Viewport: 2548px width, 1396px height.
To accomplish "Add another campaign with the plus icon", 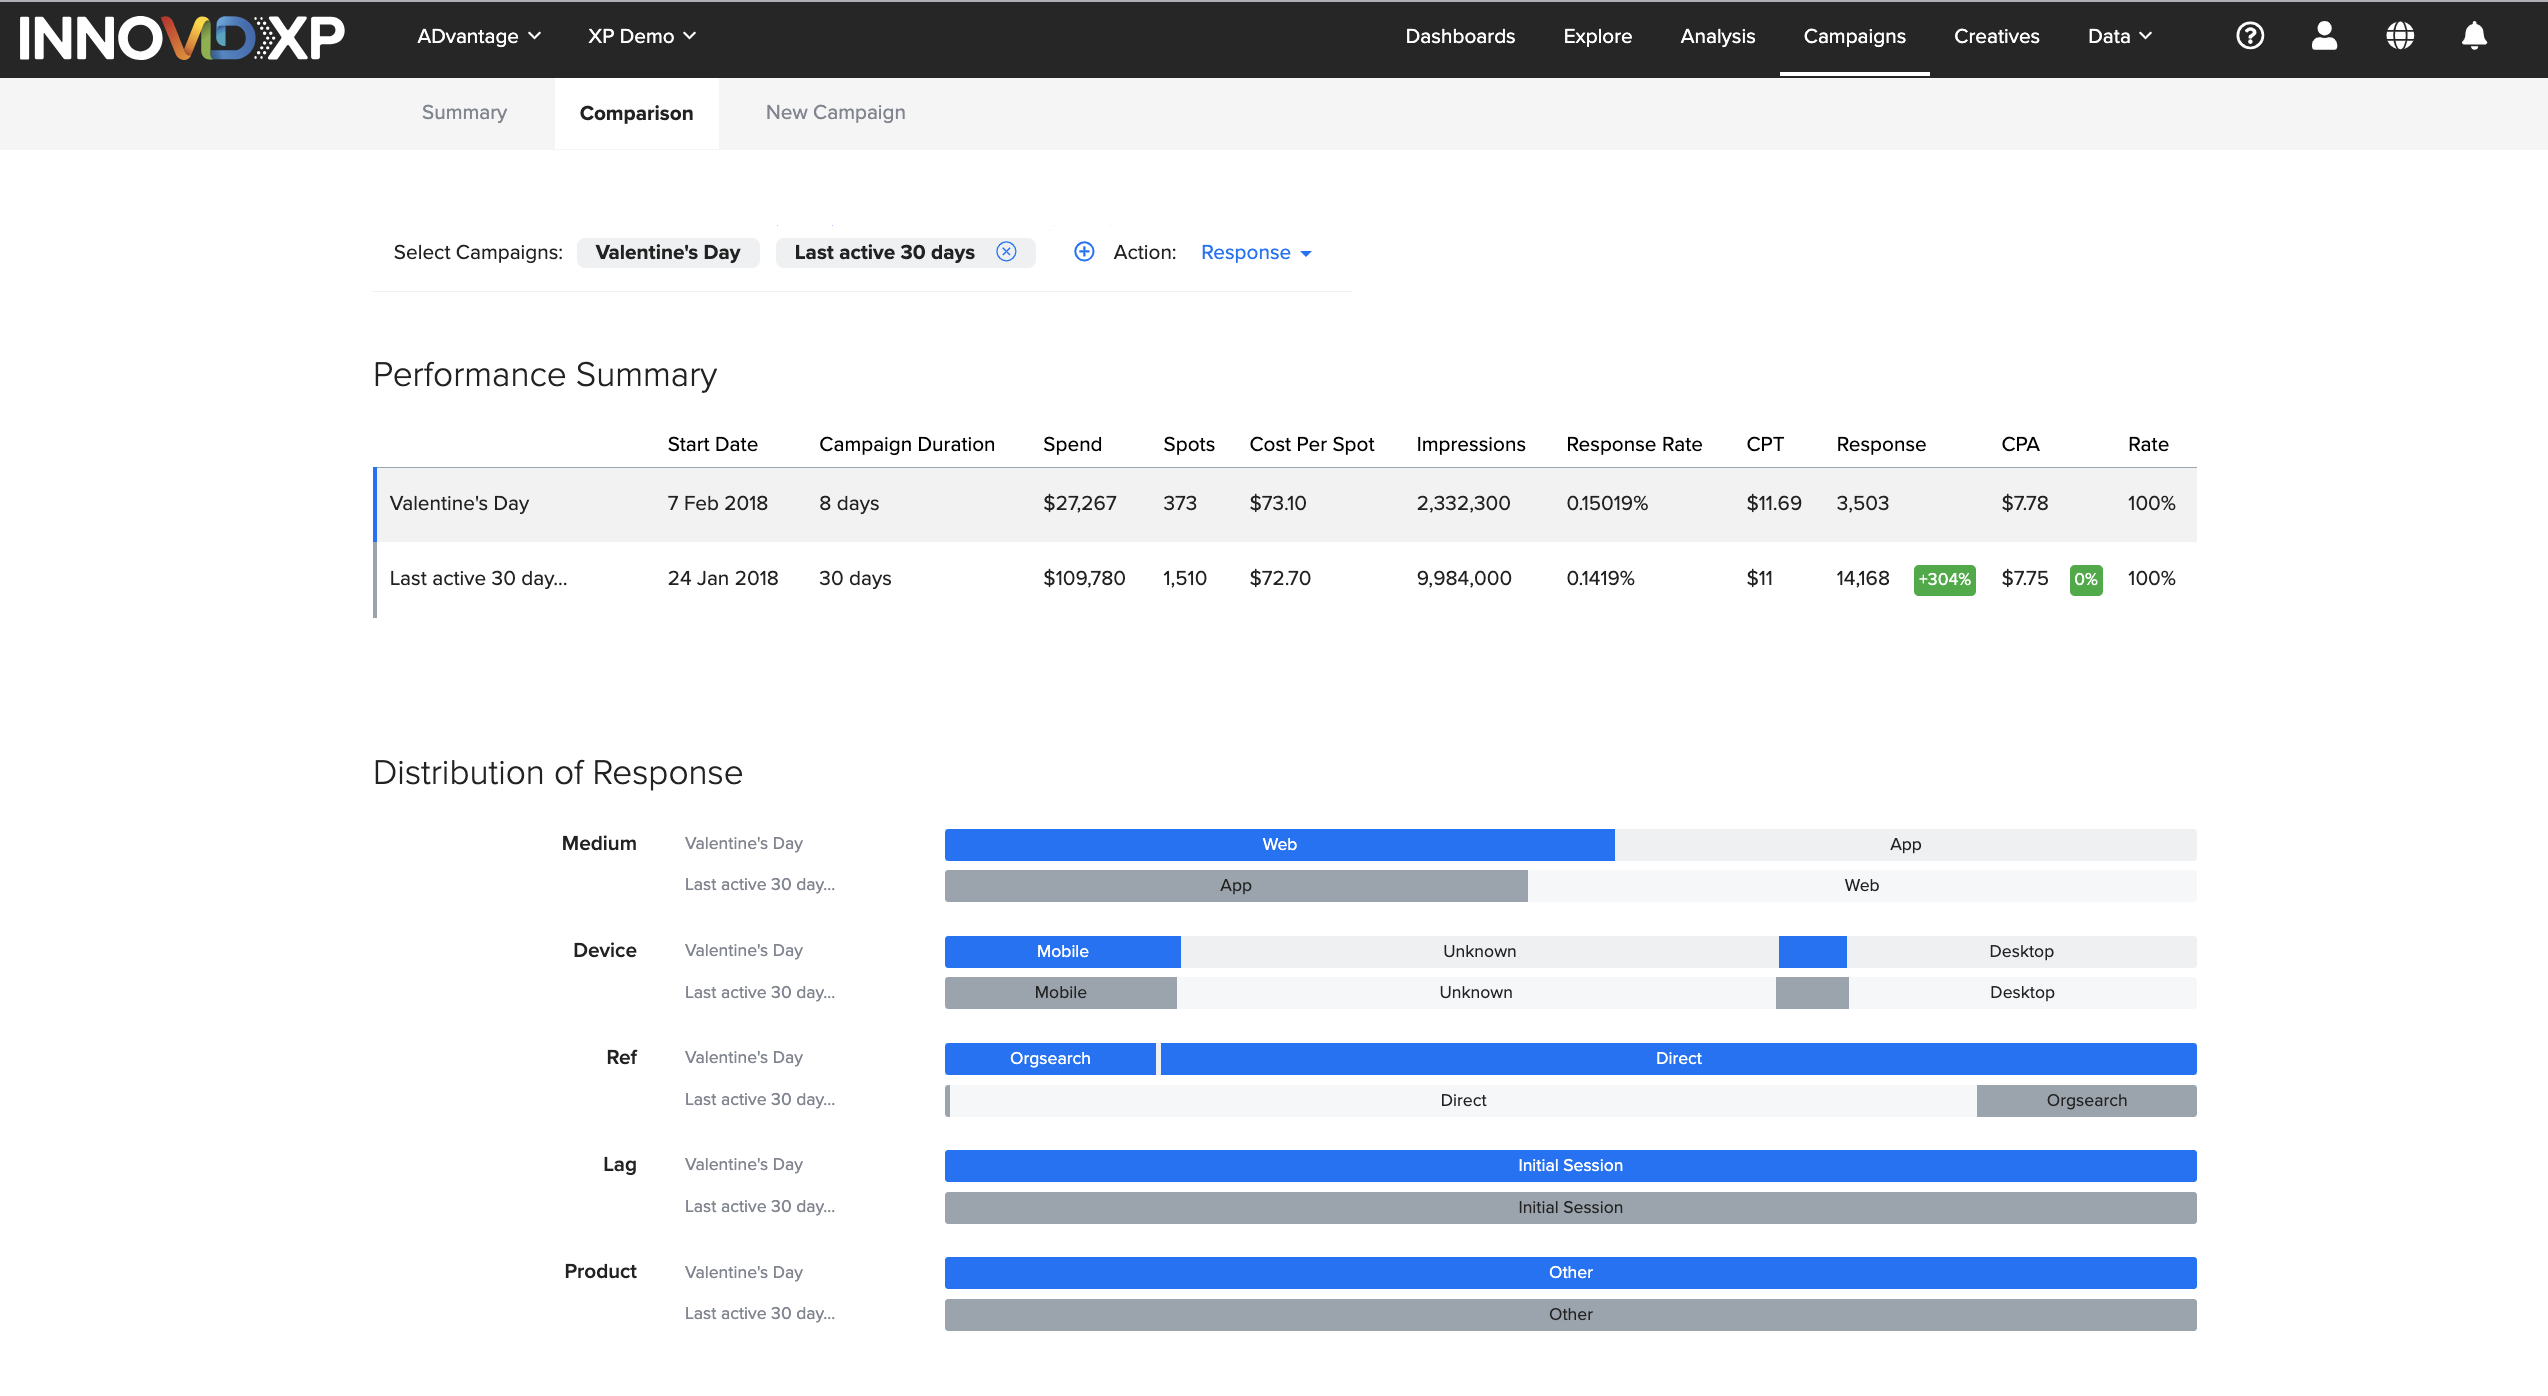I will pyautogui.click(x=1084, y=252).
